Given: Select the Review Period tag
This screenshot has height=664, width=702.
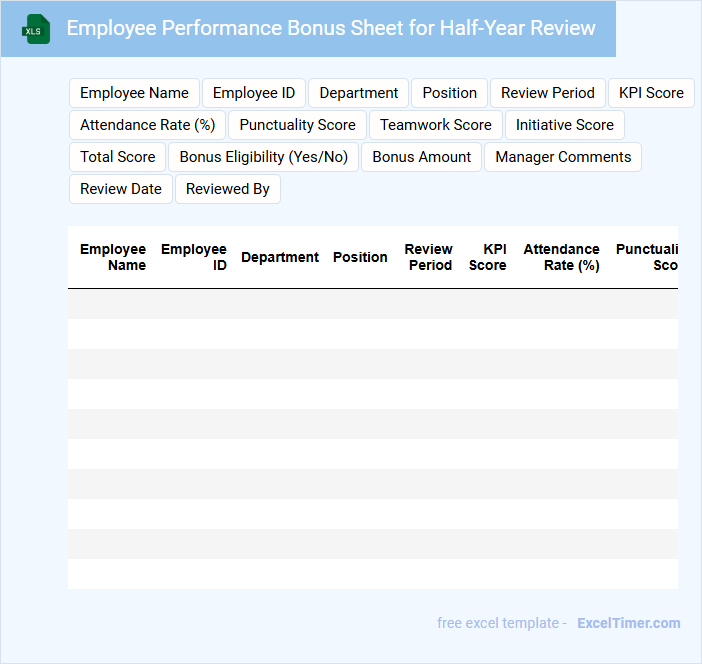Looking at the screenshot, I should [x=548, y=93].
